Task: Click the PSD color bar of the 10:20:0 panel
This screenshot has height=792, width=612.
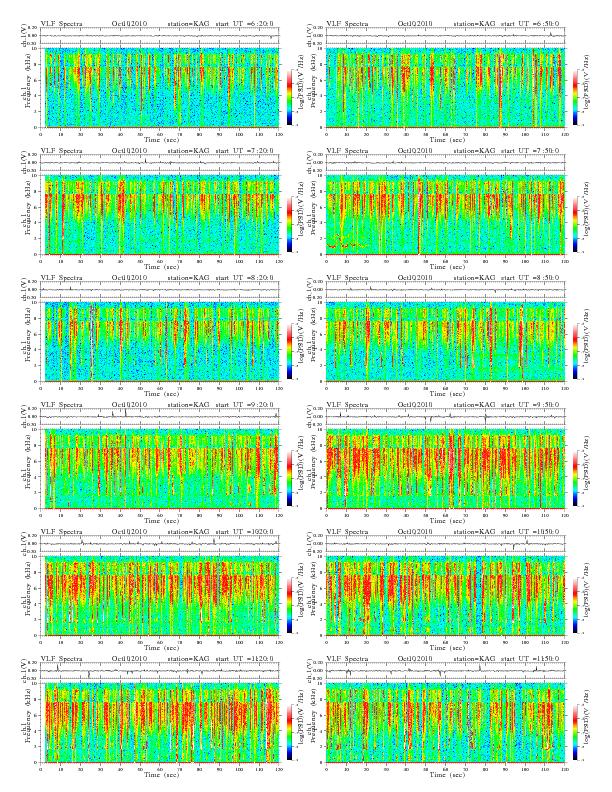Action: [x=289, y=605]
